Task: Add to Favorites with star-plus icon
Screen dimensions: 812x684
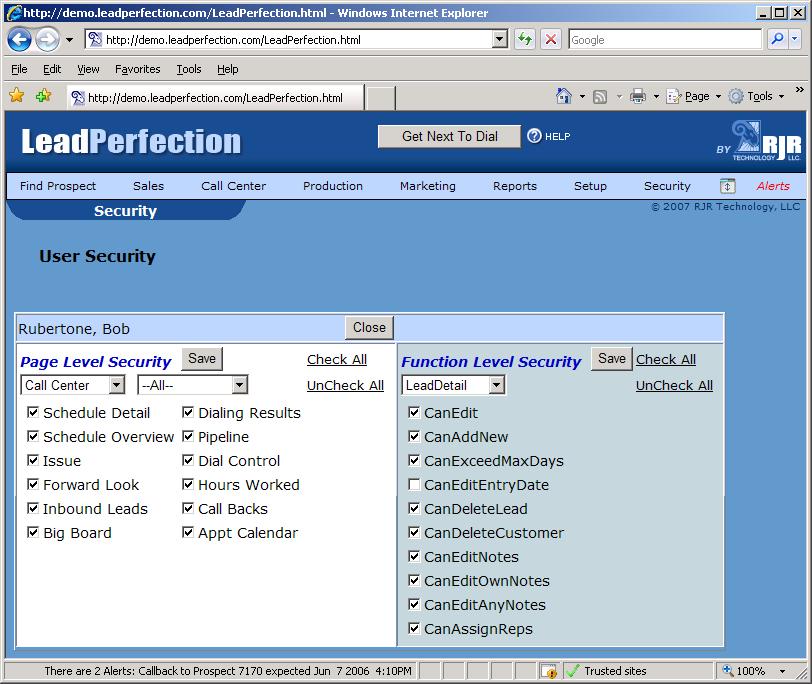Action: point(44,96)
